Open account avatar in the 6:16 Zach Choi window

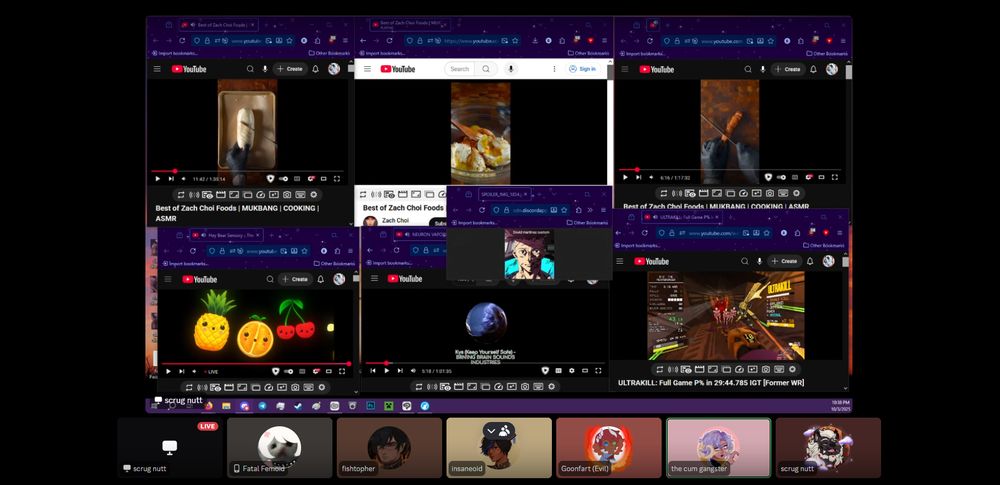click(832, 69)
